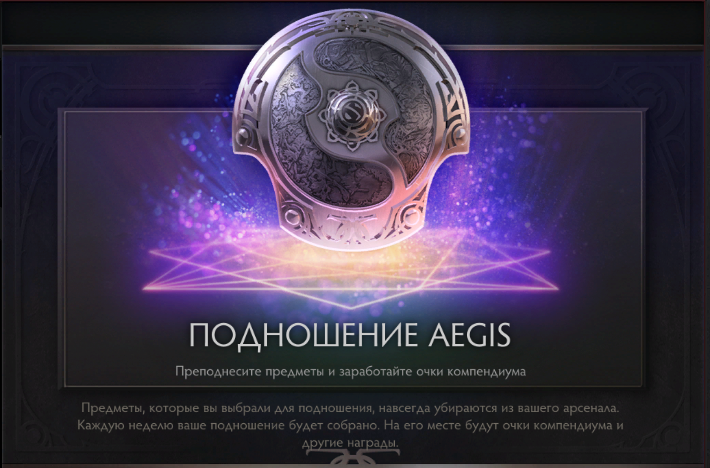Viewport: 710px width, 468px height.
Task: Click the ornament emblem below the description text
Action: click(x=351, y=459)
